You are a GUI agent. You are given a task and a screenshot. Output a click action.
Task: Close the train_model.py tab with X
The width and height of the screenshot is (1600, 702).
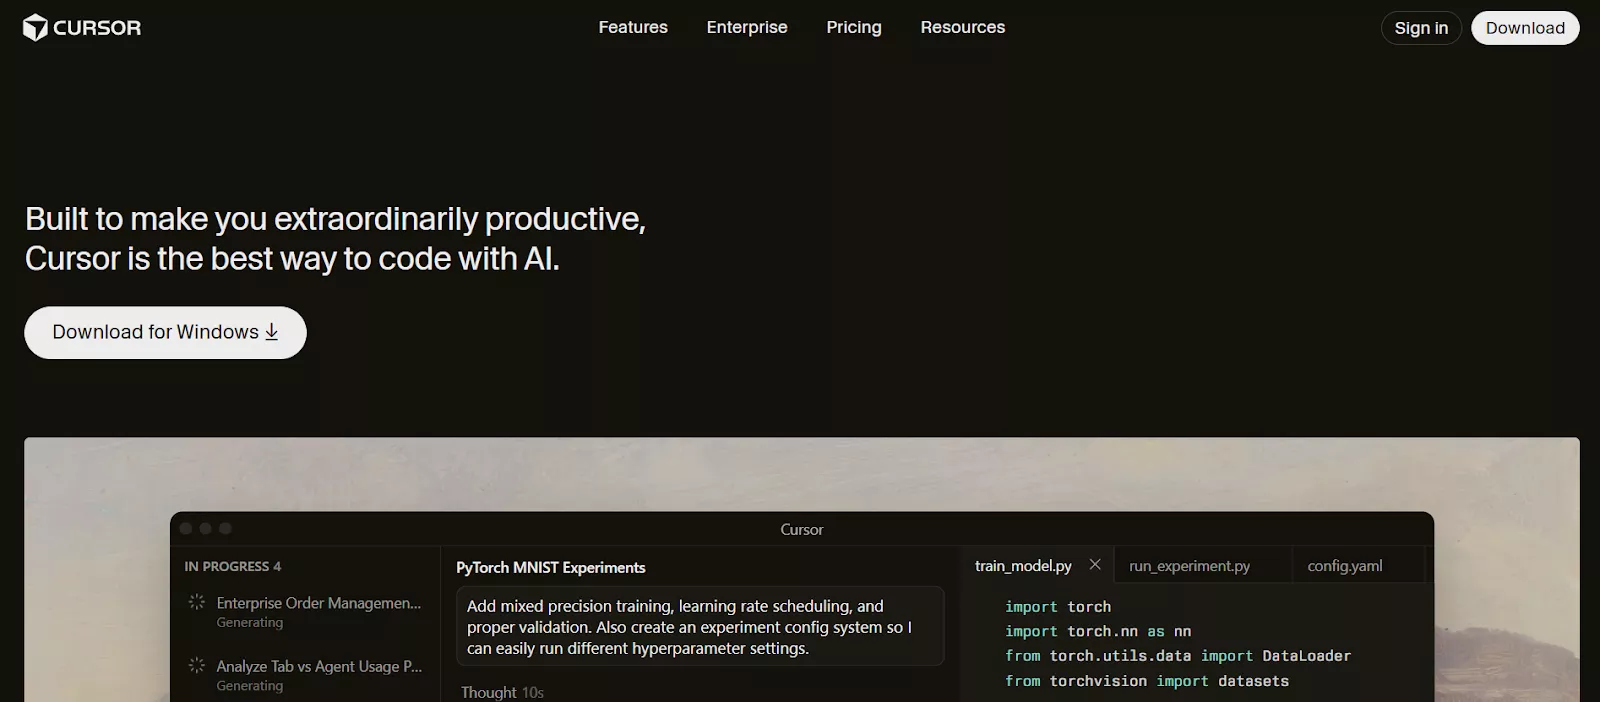pyautogui.click(x=1095, y=565)
